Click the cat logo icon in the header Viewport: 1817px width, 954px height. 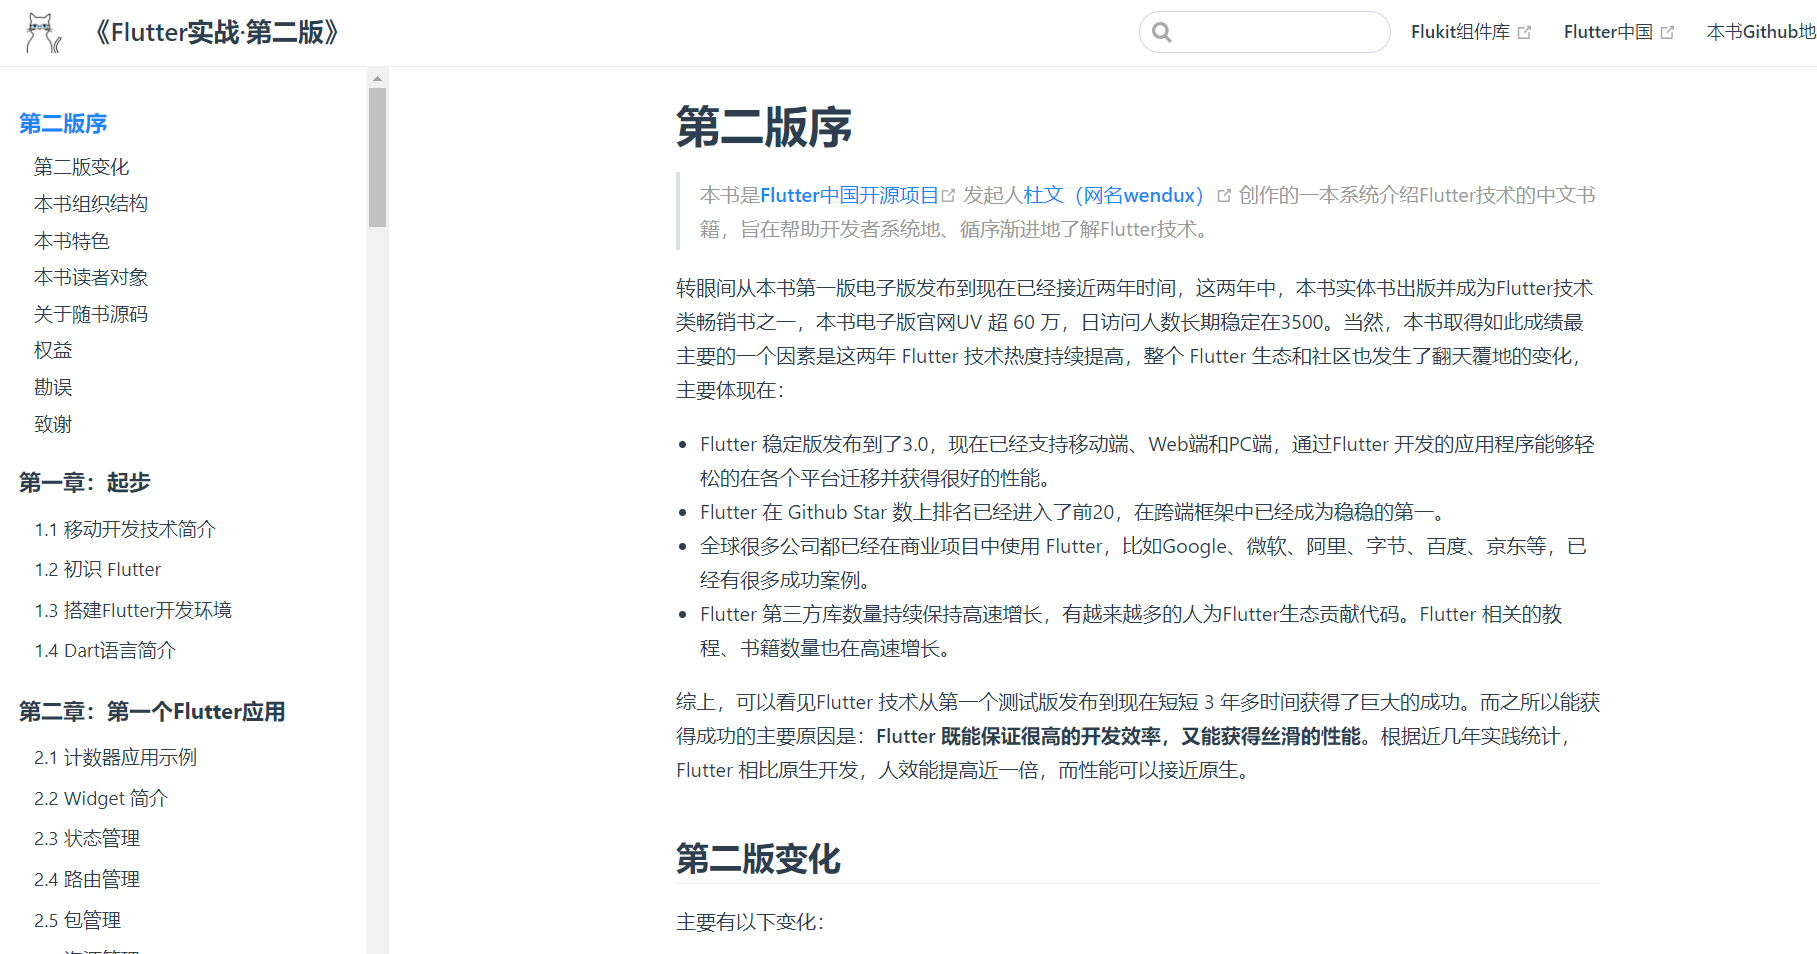[x=41, y=31]
